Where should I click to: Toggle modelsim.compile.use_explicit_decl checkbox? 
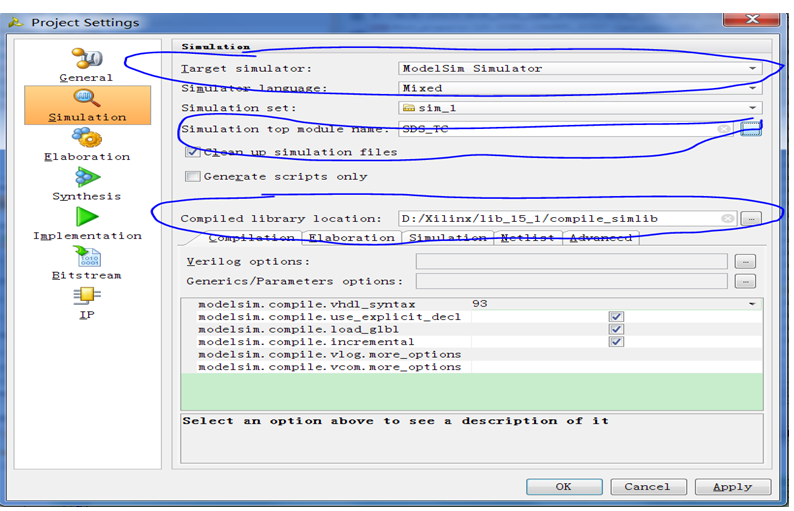point(616,317)
